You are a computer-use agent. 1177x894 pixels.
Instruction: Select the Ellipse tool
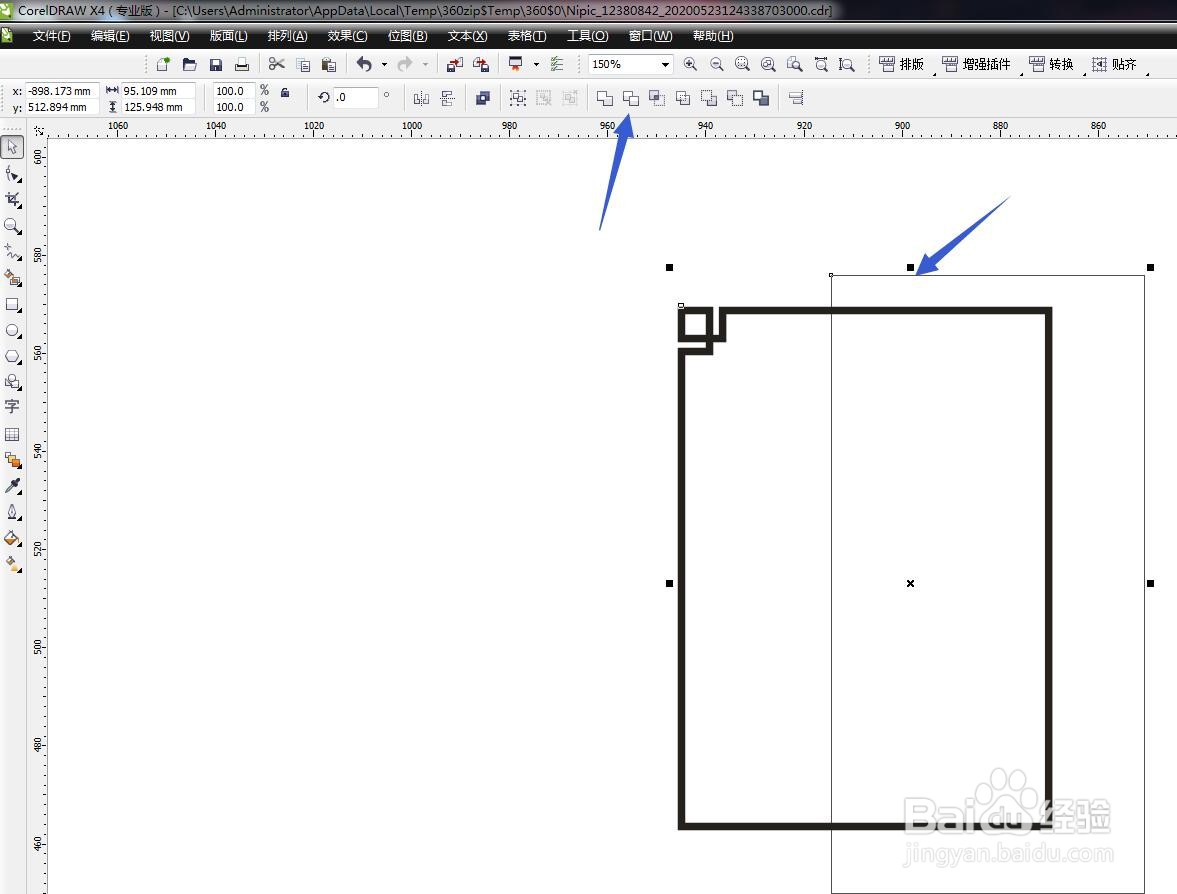coord(12,330)
